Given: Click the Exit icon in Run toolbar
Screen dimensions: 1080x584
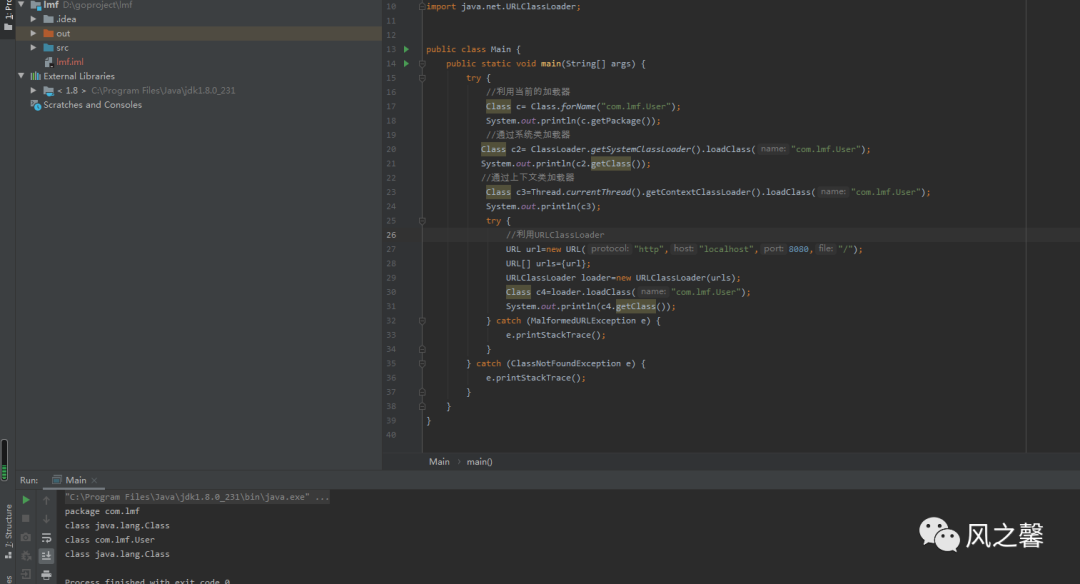Looking at the screenshot, I should click(26, 574).
